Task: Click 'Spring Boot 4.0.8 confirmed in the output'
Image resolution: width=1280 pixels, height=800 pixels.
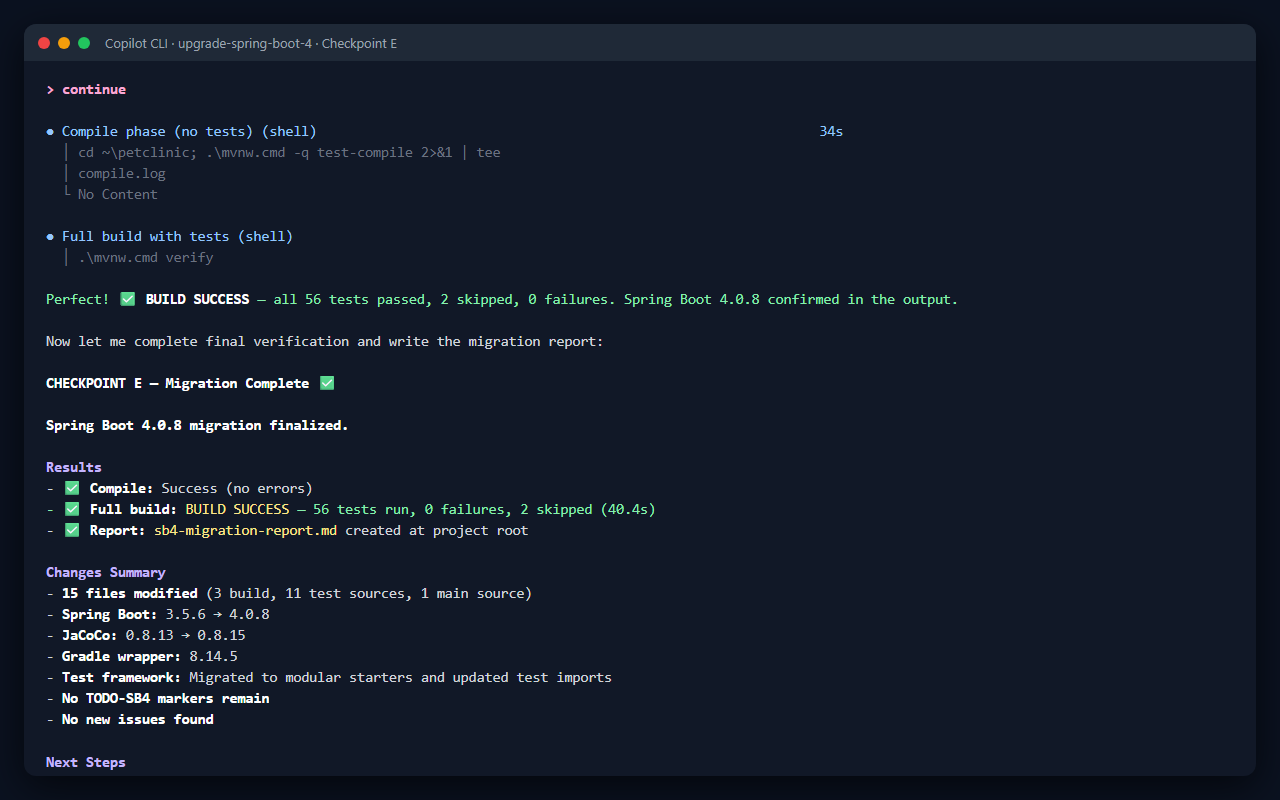Action: [790, 299]
